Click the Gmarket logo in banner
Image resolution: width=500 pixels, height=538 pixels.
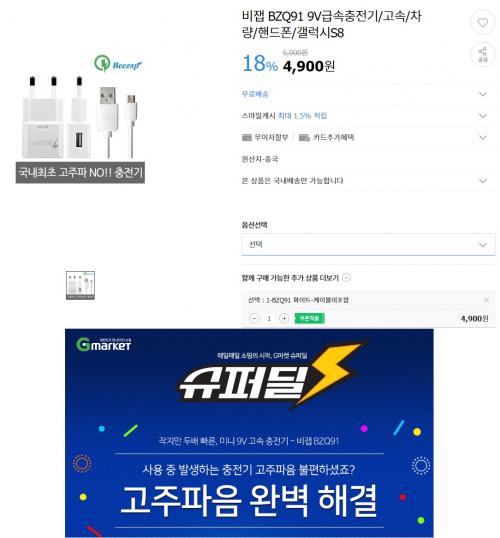(104, 345)
